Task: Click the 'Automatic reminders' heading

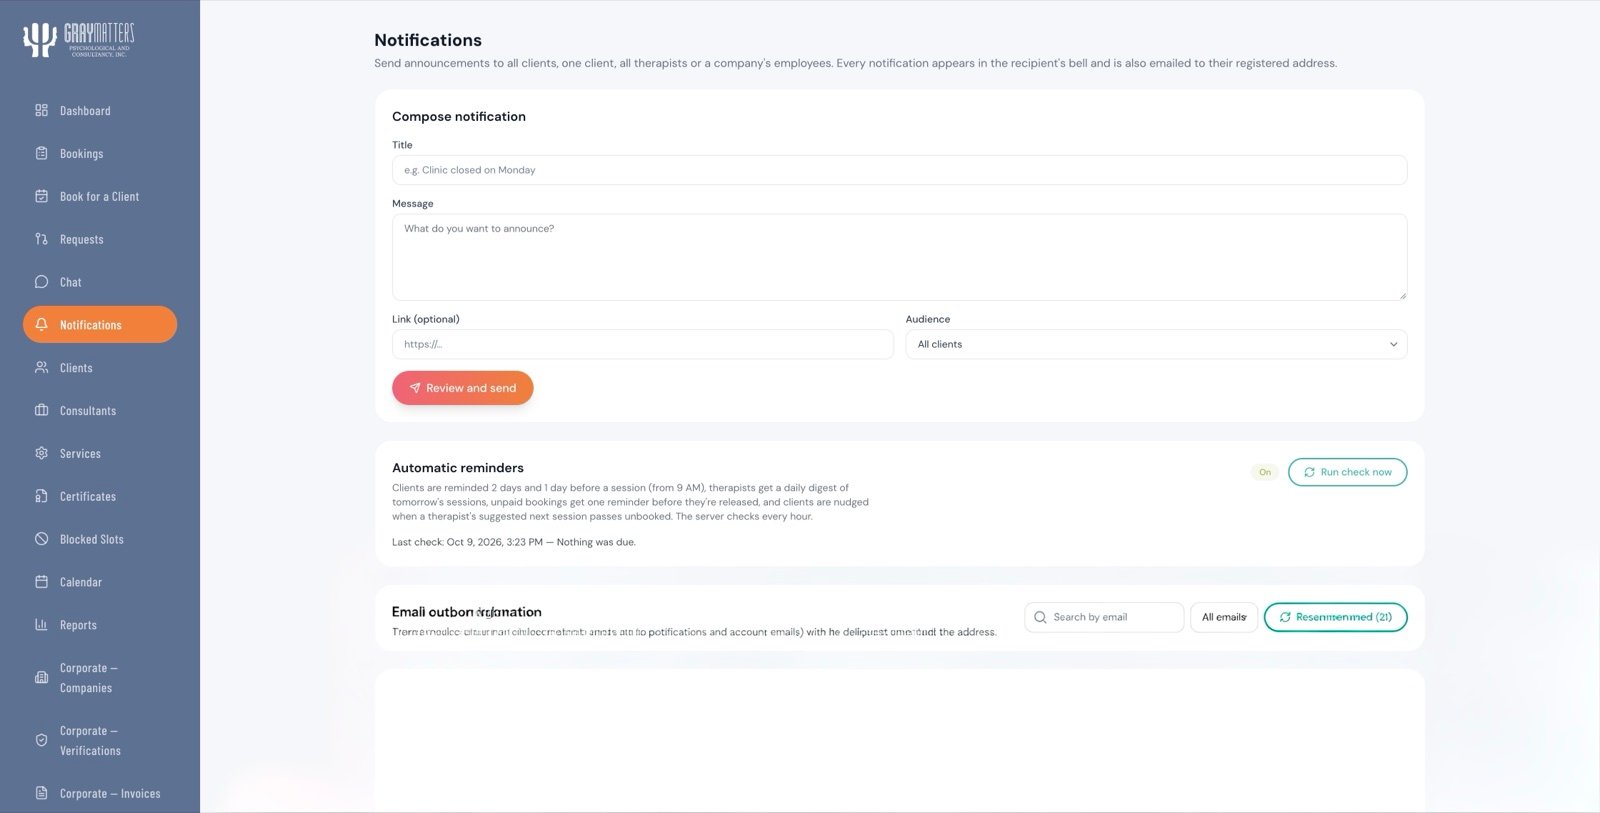Action: (458, 467)
